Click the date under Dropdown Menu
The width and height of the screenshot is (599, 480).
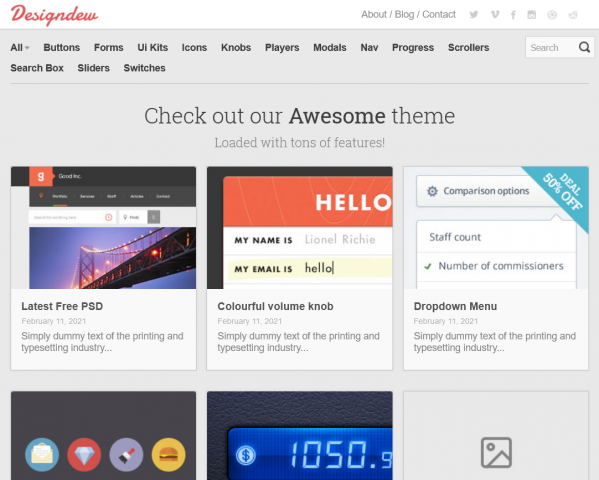tap(446, 321)
